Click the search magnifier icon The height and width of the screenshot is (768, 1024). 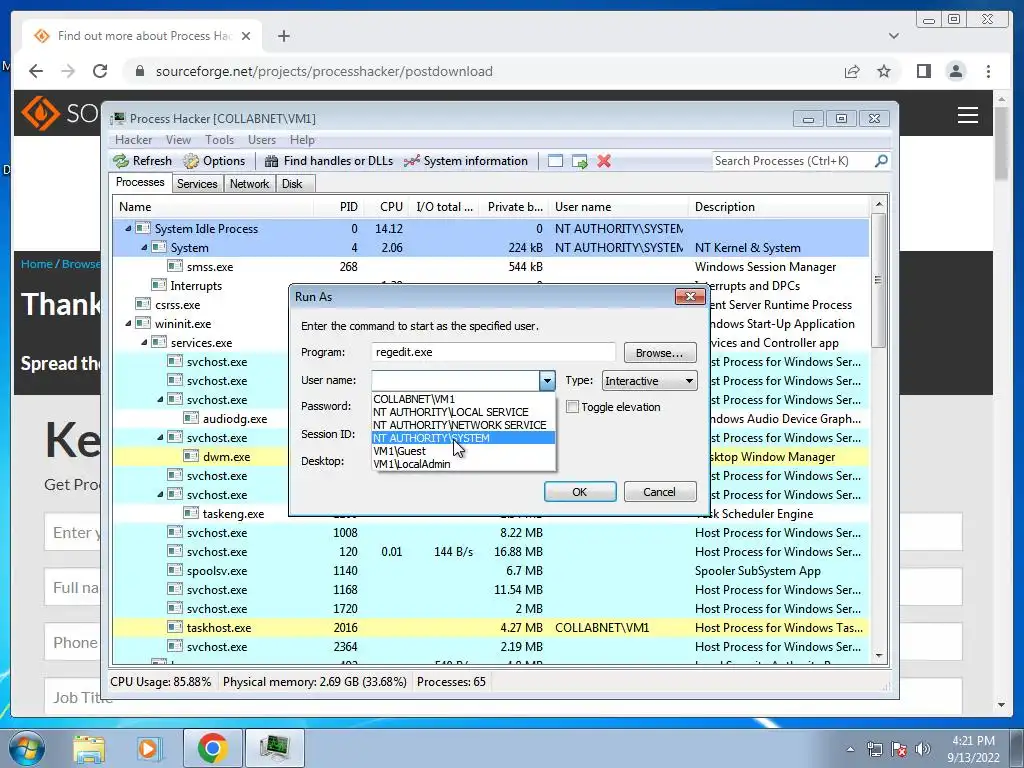pyautogui.click(x=881, y=161)
